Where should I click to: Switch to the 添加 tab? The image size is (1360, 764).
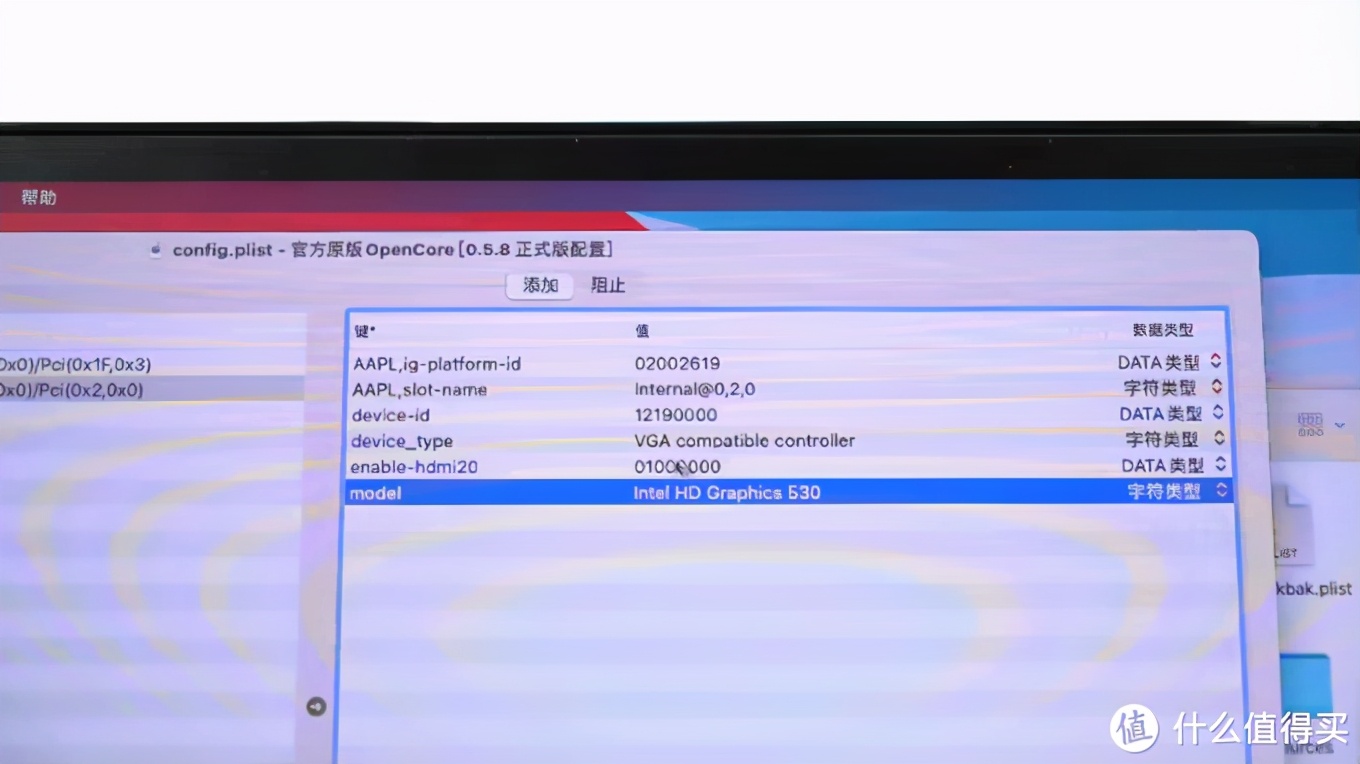point(540,285)
